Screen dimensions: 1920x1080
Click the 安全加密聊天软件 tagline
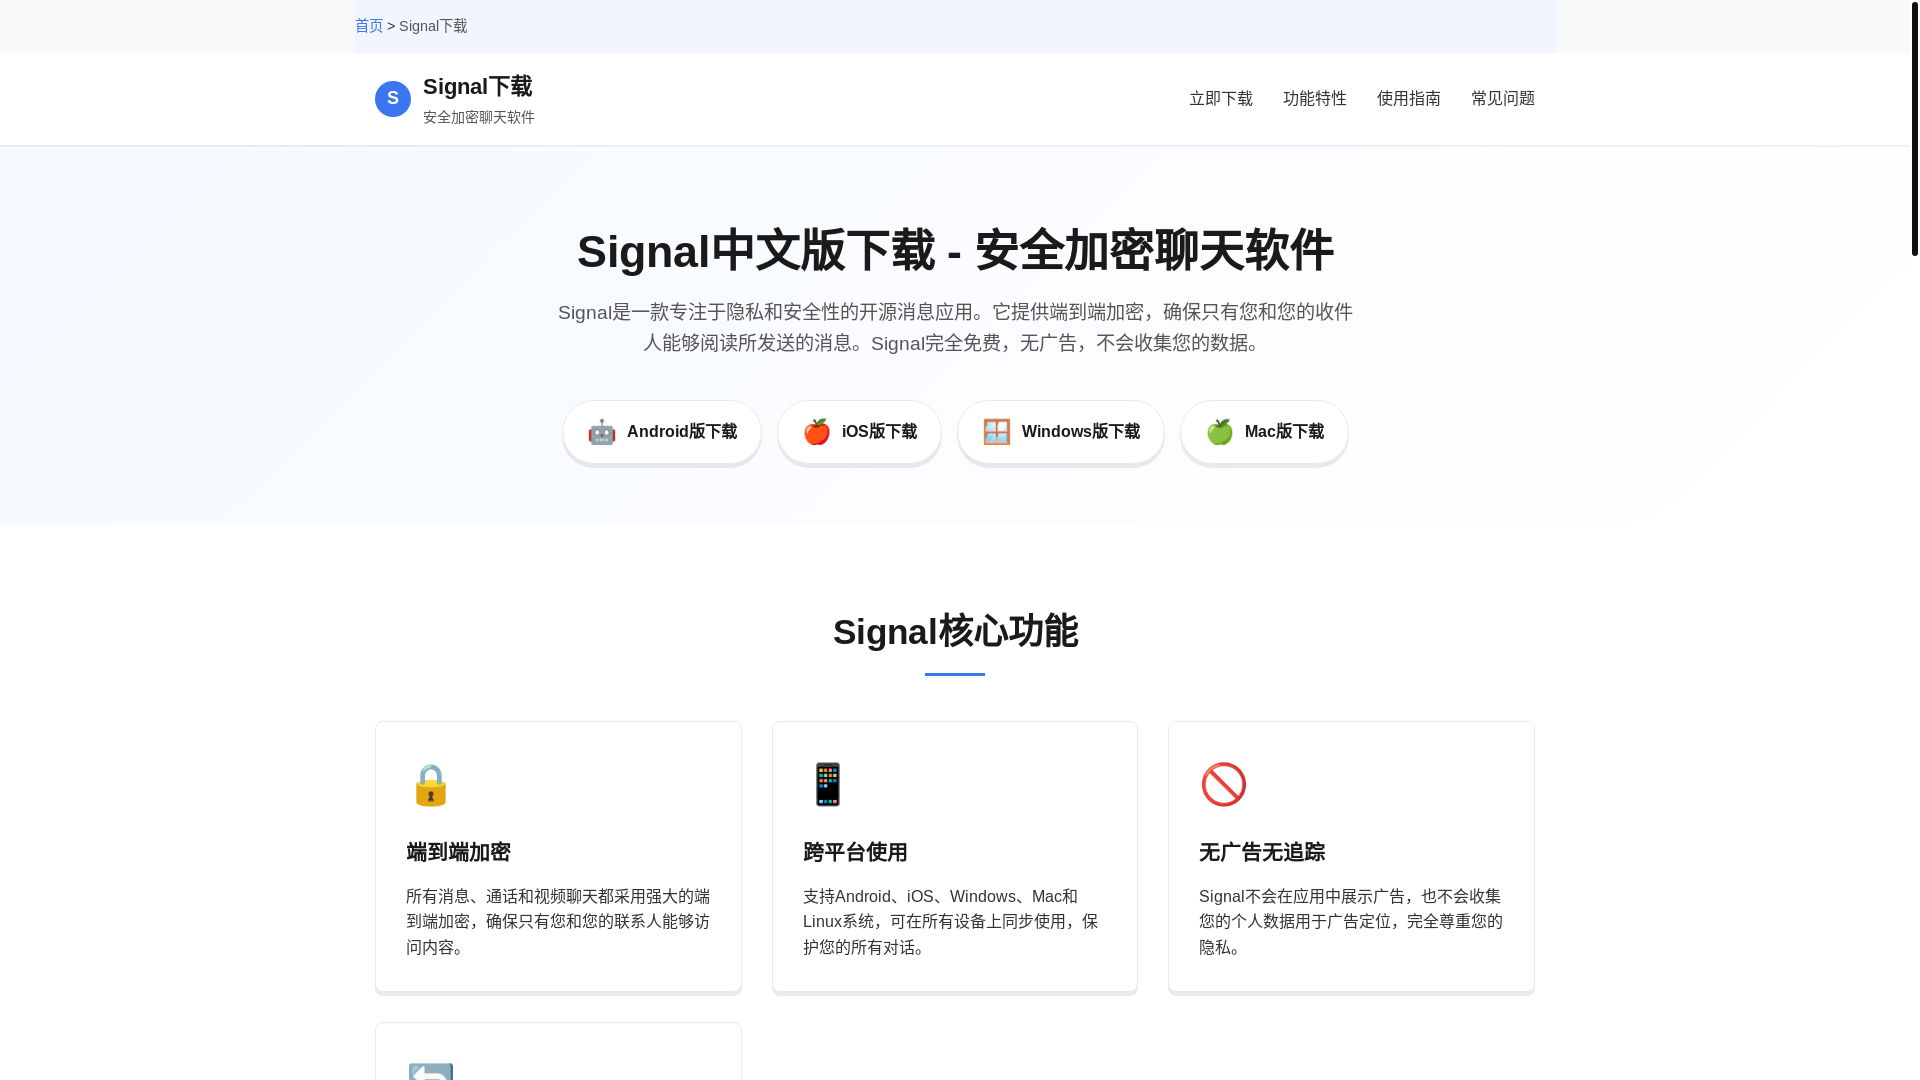479,118
